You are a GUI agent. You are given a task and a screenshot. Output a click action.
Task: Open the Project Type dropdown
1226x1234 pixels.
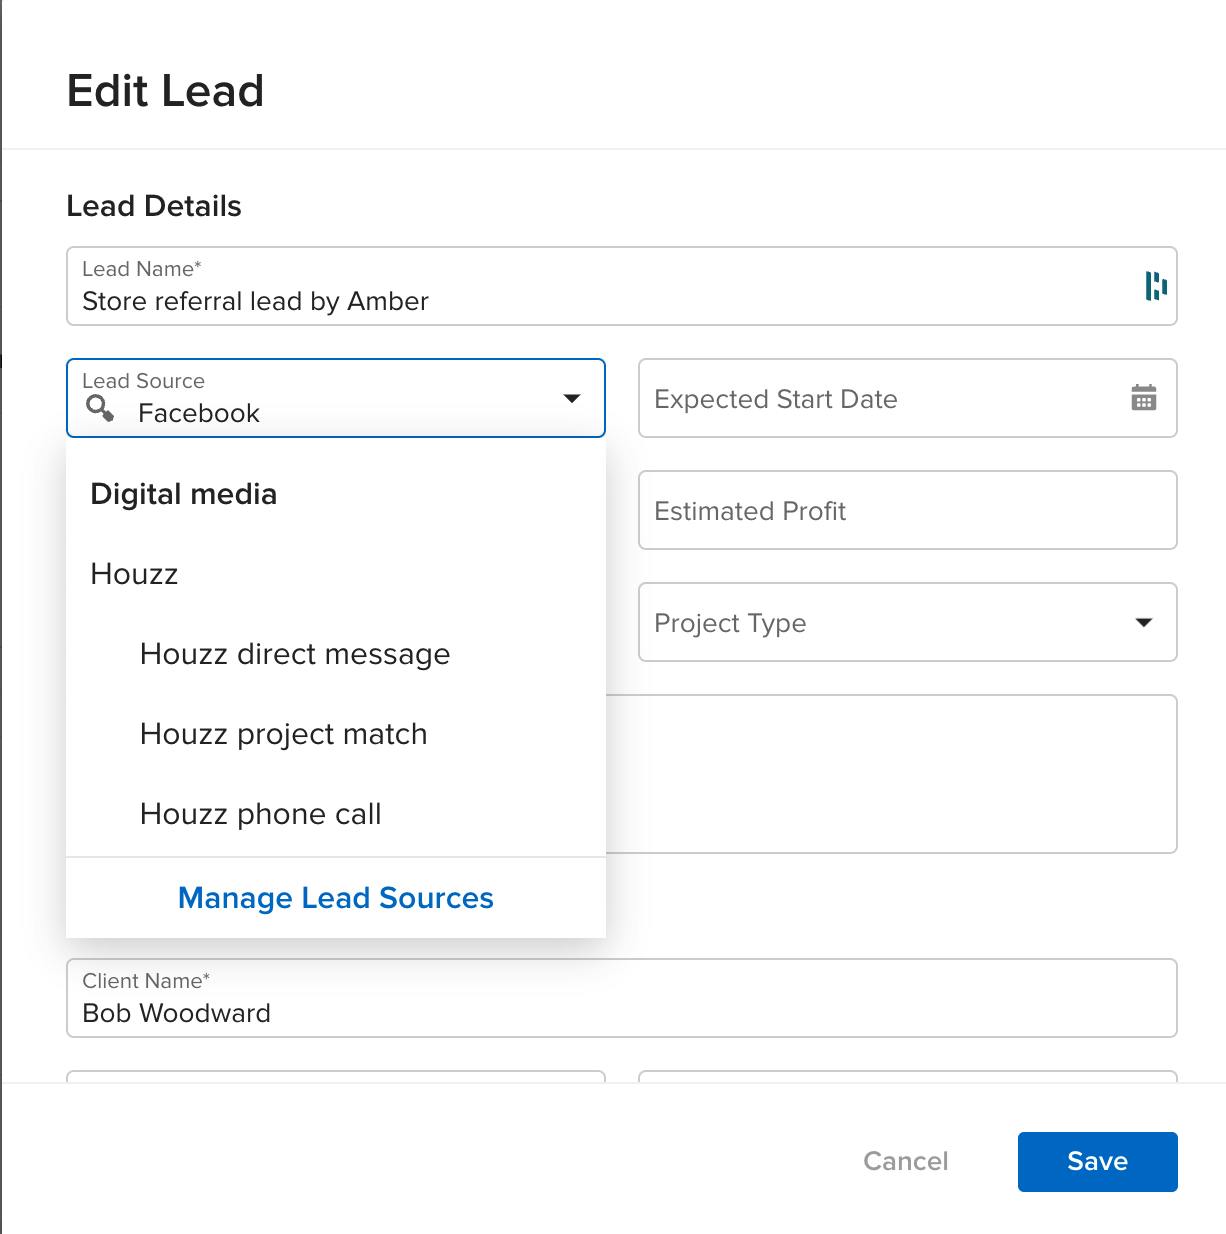click(1144, 622)
